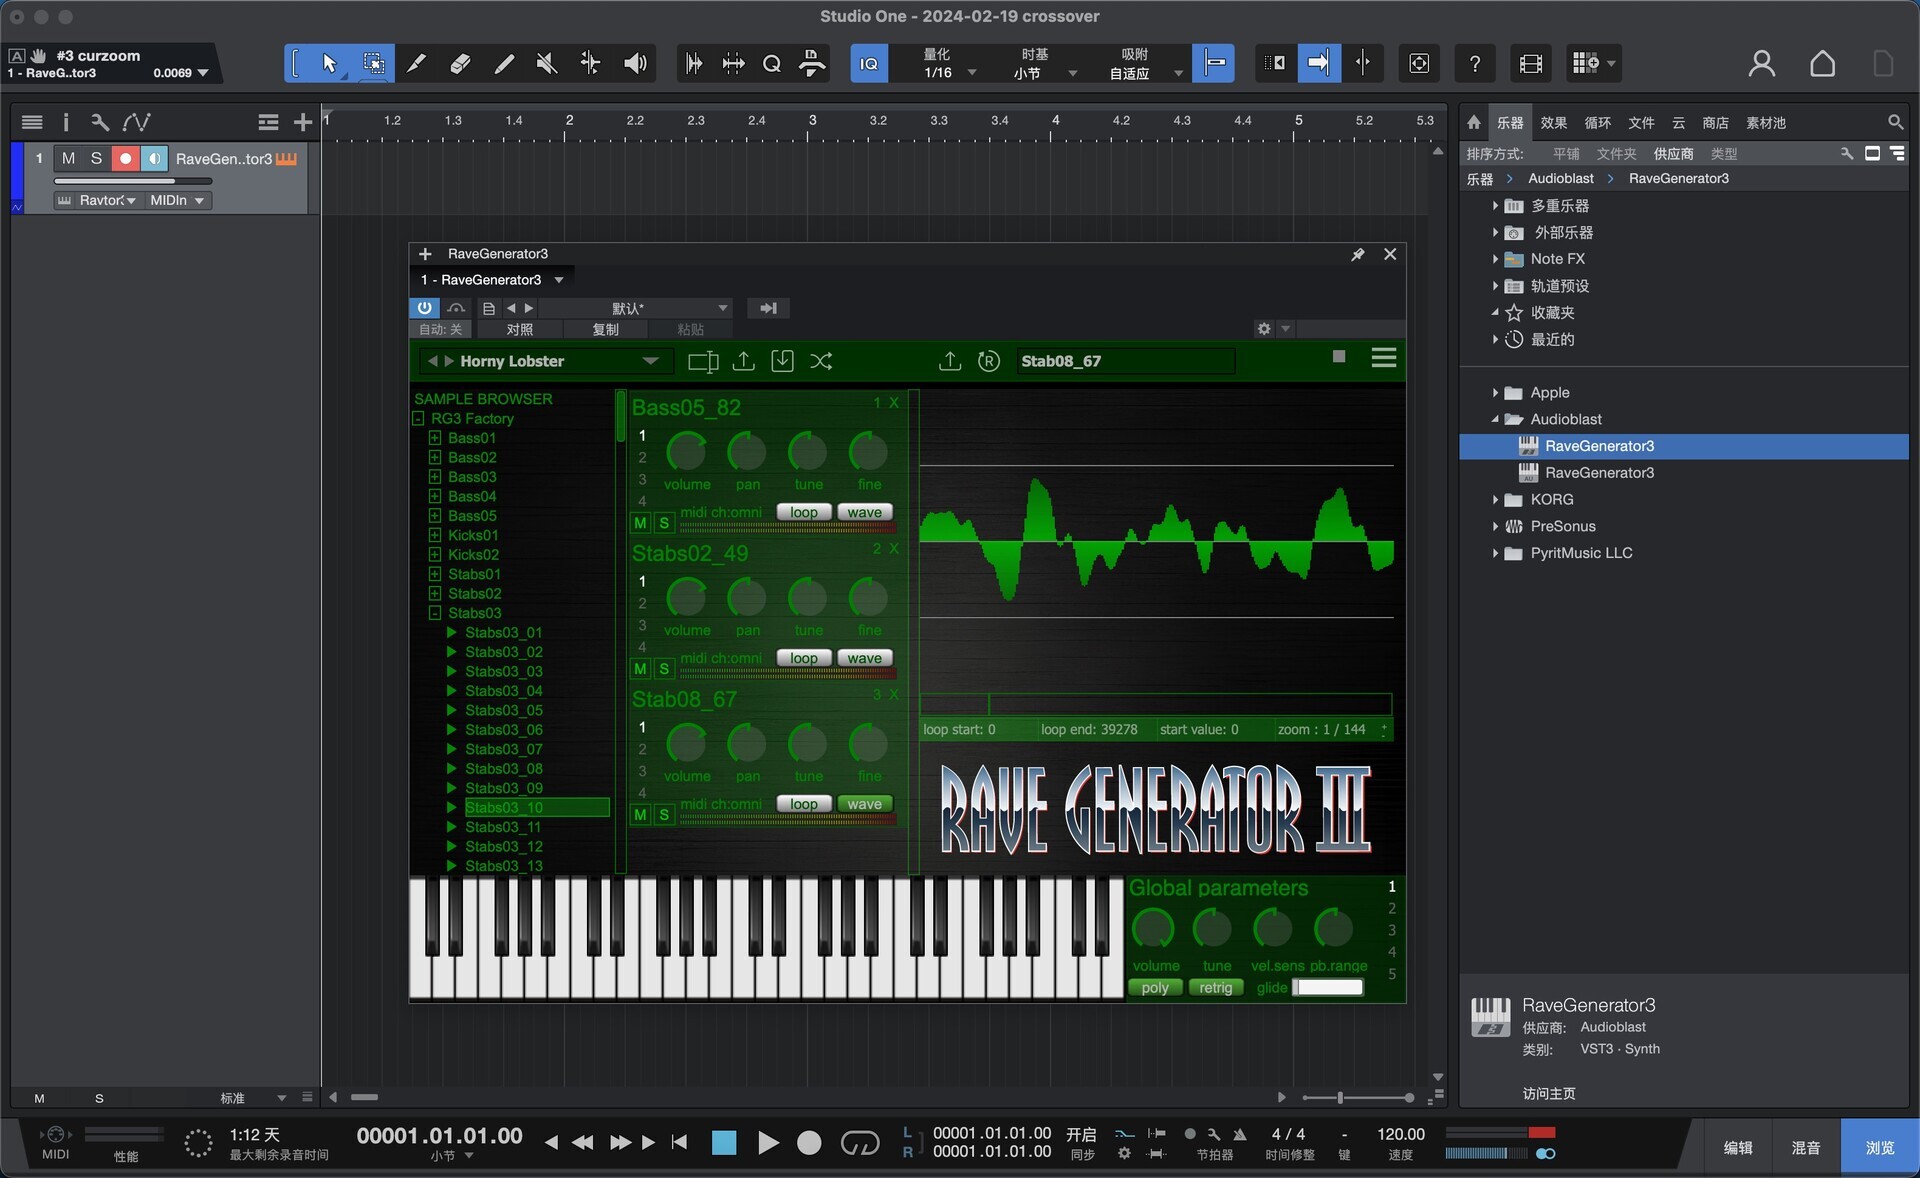1920x1178 pixels.
Task: Click the reverse R sample icon
Action: (989, 361)
